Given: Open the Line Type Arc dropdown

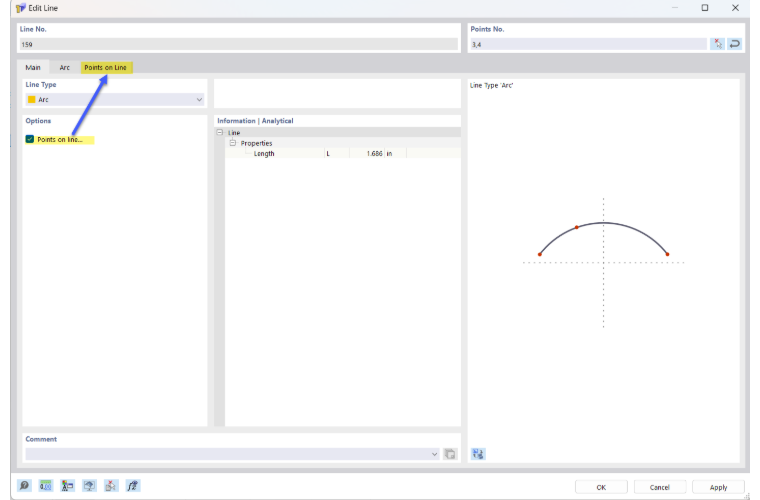Looking at the screenshot, I should [115, 99].
